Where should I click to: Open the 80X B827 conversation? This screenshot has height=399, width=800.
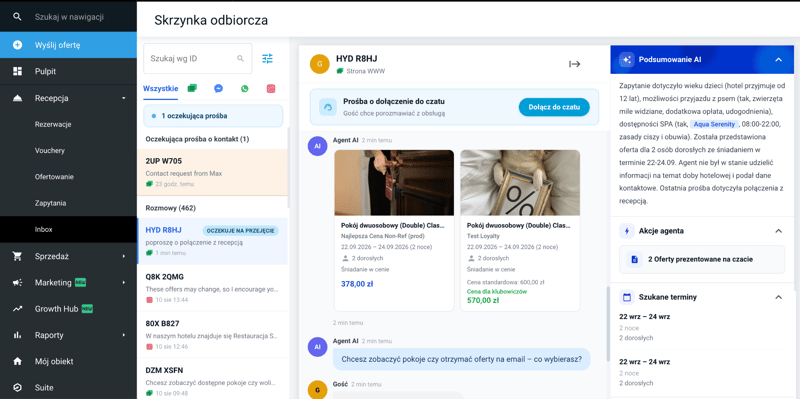click(x=212, y=335)
